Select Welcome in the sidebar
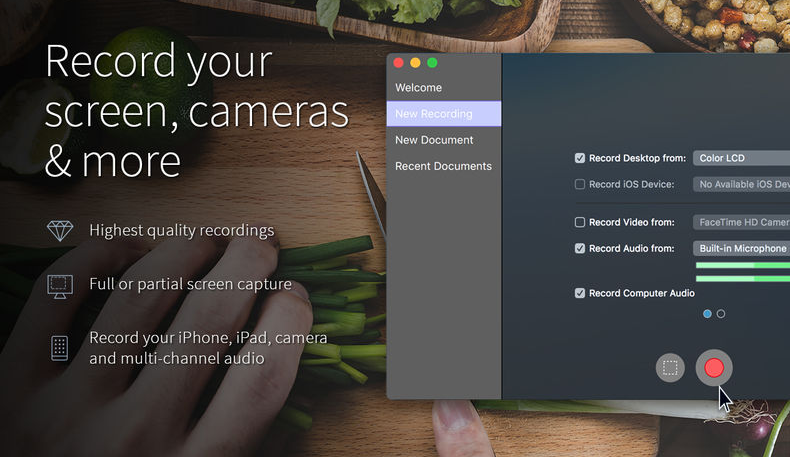The image size is (790, 457). pos(418,88)
